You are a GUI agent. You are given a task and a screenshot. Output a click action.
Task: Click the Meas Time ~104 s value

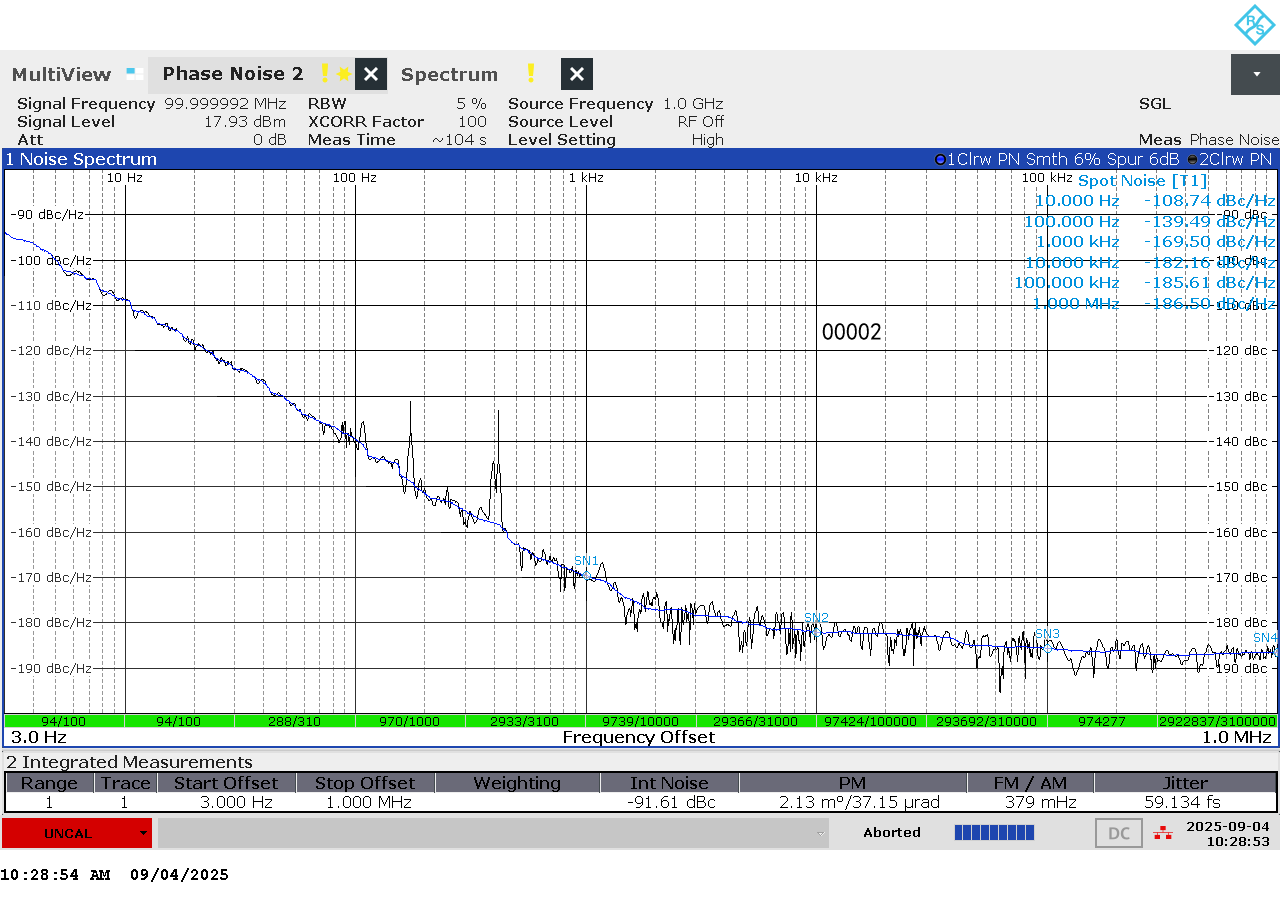point(459,140)
